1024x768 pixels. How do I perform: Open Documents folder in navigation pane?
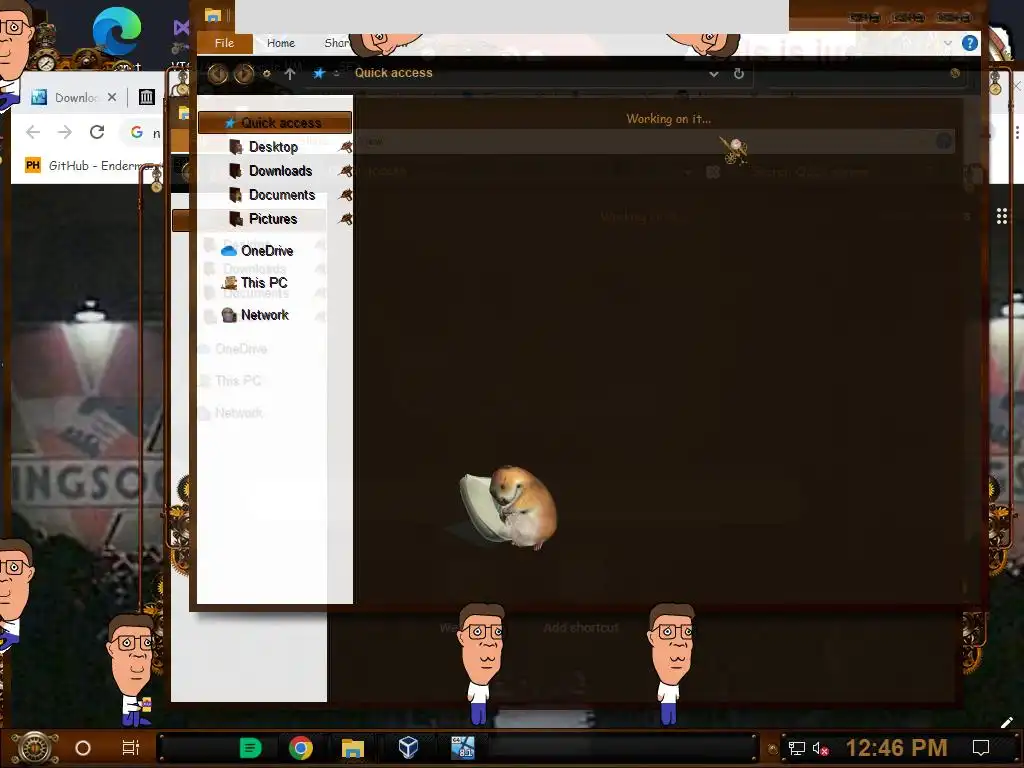[281, 195]
